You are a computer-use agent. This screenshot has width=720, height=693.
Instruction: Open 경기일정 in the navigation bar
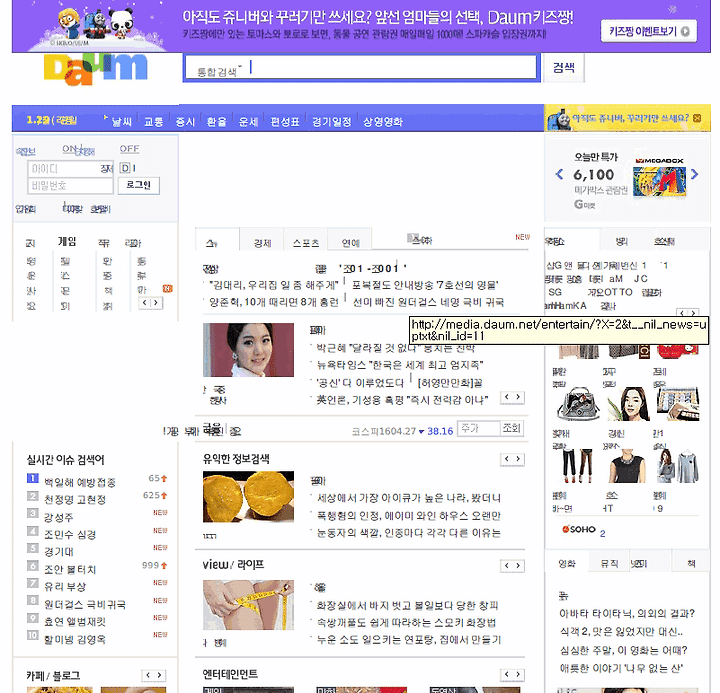(x=332, y=122)
